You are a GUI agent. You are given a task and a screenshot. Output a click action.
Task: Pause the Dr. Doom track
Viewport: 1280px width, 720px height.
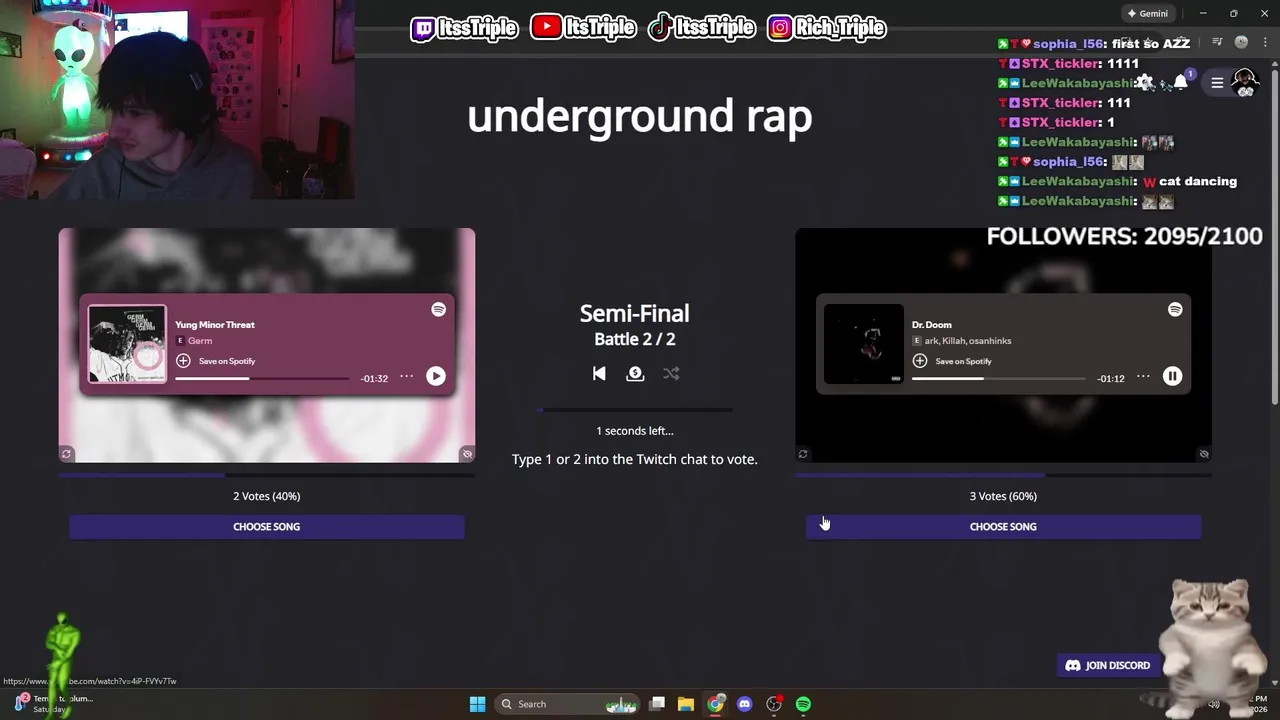1172,376
